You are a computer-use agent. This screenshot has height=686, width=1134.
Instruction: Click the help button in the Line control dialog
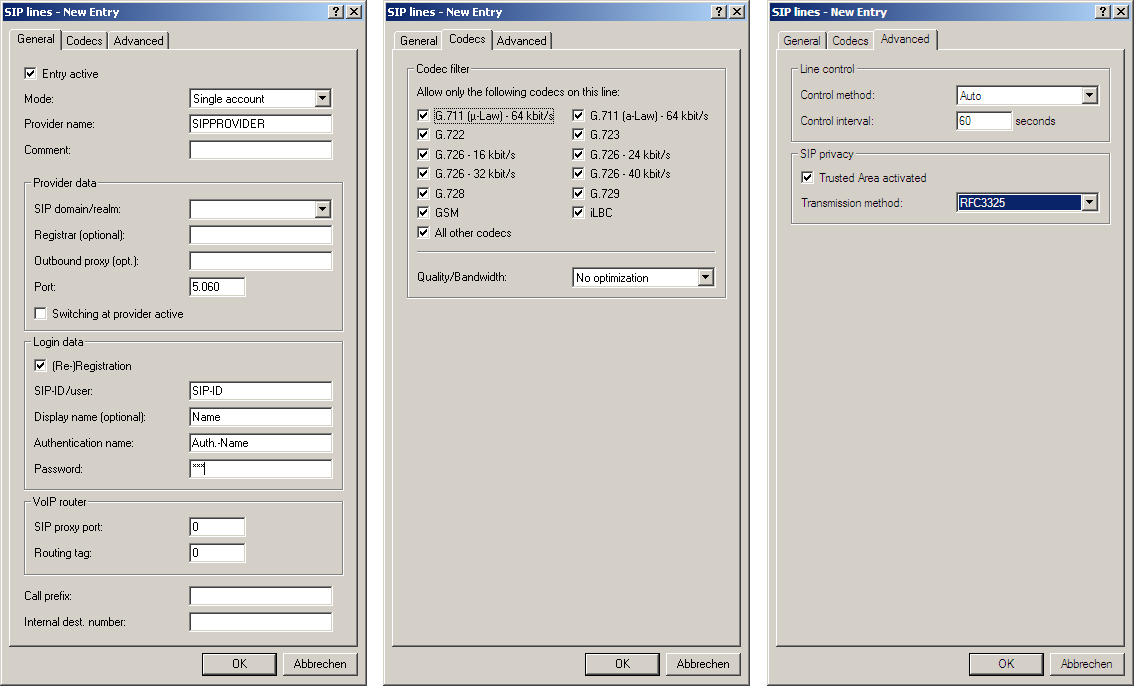click(x=1103, y=11)
